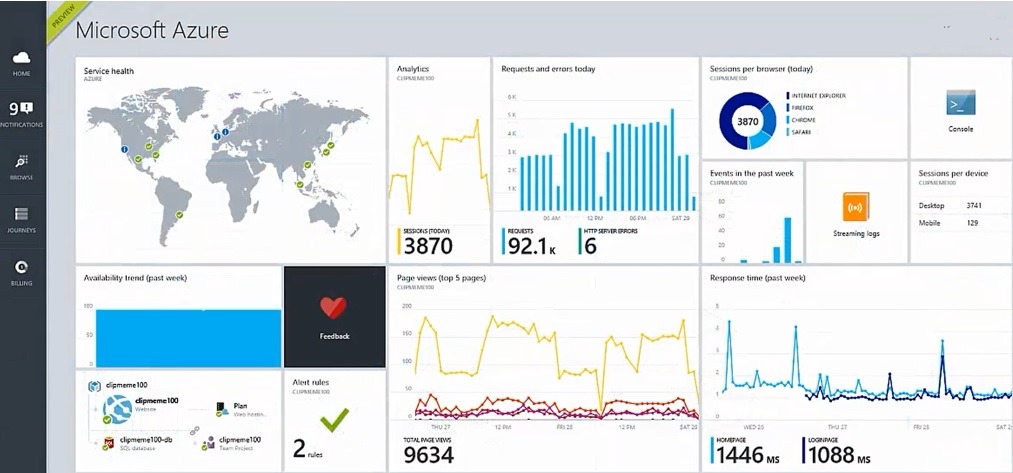This screenshot has width=1013, height=473.
Task: Click the Feedback label
Action: (x=334, y=336)
